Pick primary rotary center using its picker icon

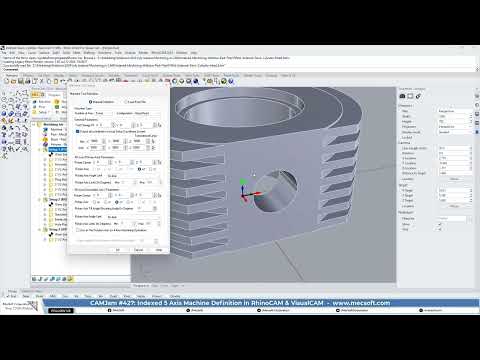(159, 162)
